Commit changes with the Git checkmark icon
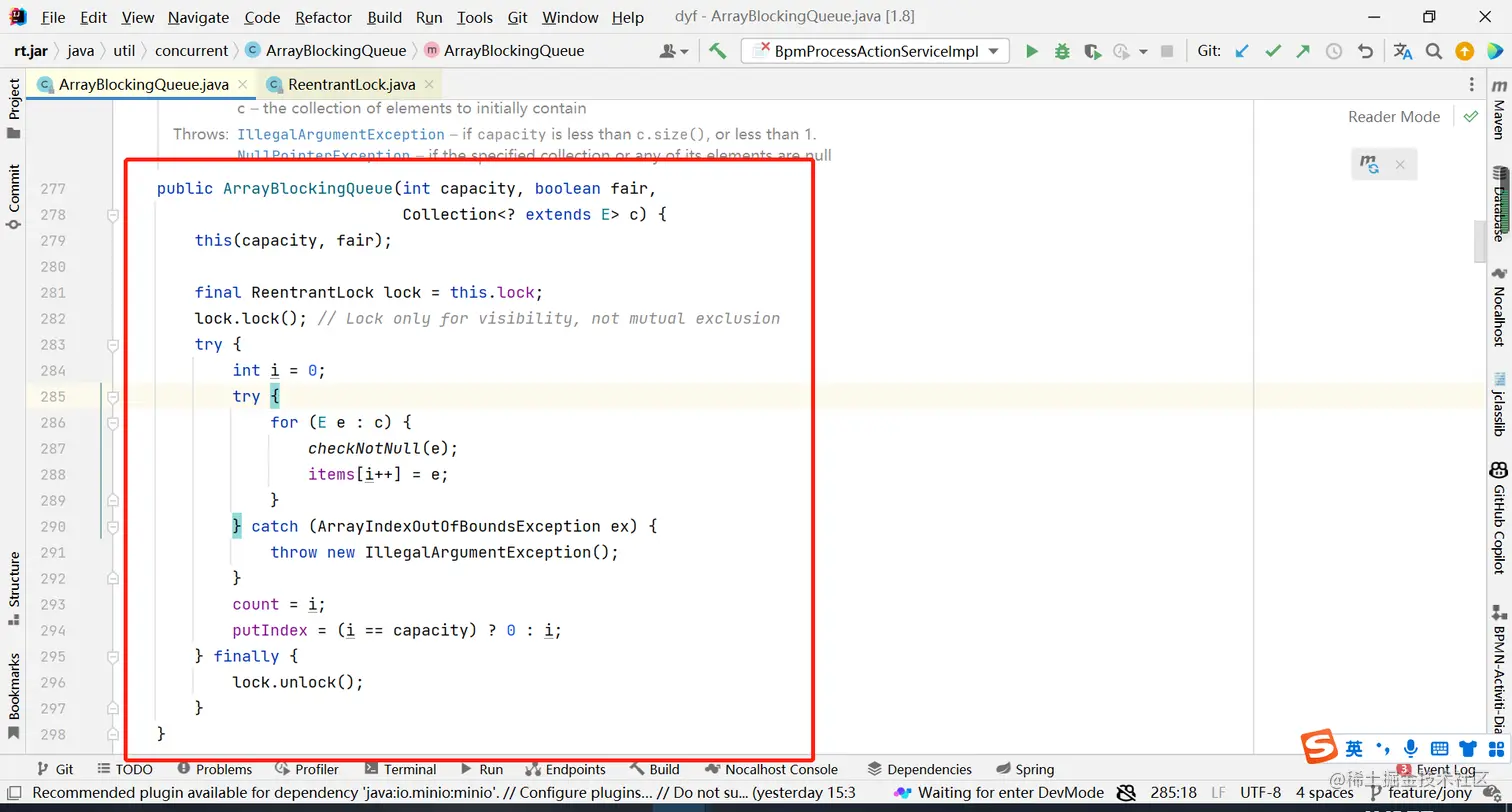Image resolution: width=1512 pixels, height=812 pixels. [x=1272, y=51]
